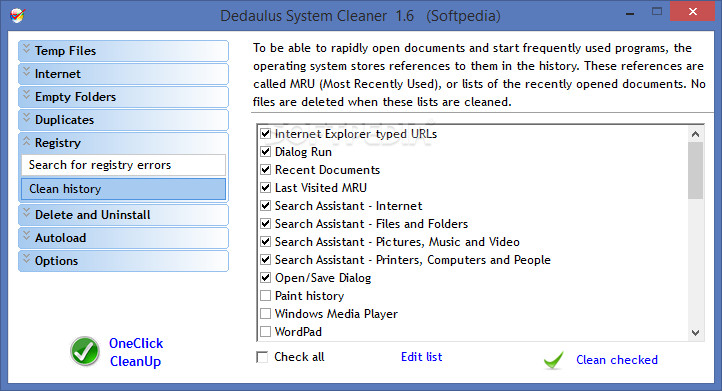Collapse the Registry section

(123, 143)
